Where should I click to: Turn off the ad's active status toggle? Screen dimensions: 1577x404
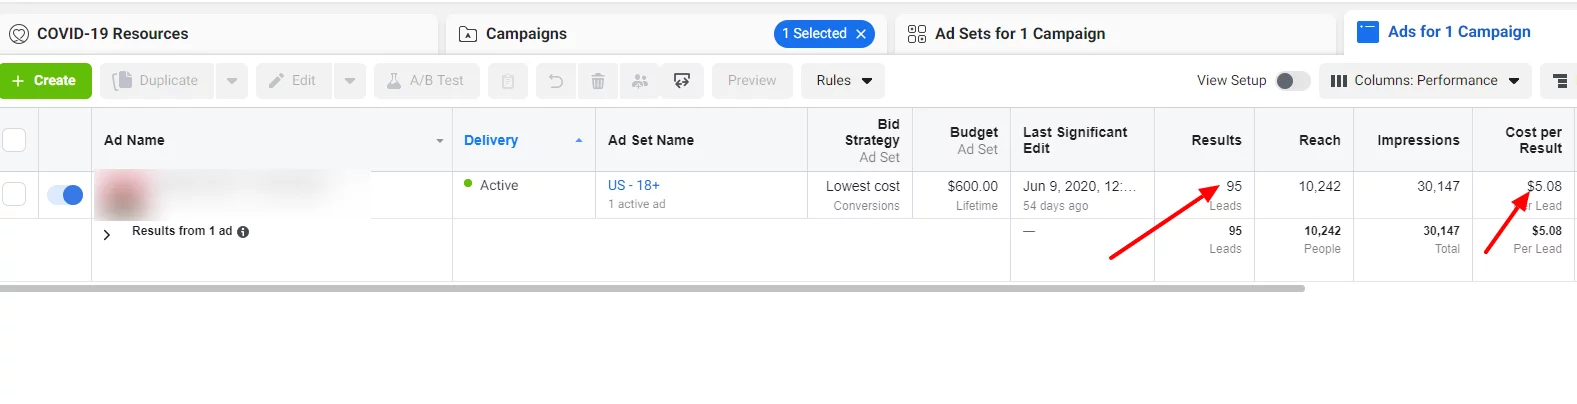click(65, 195)
